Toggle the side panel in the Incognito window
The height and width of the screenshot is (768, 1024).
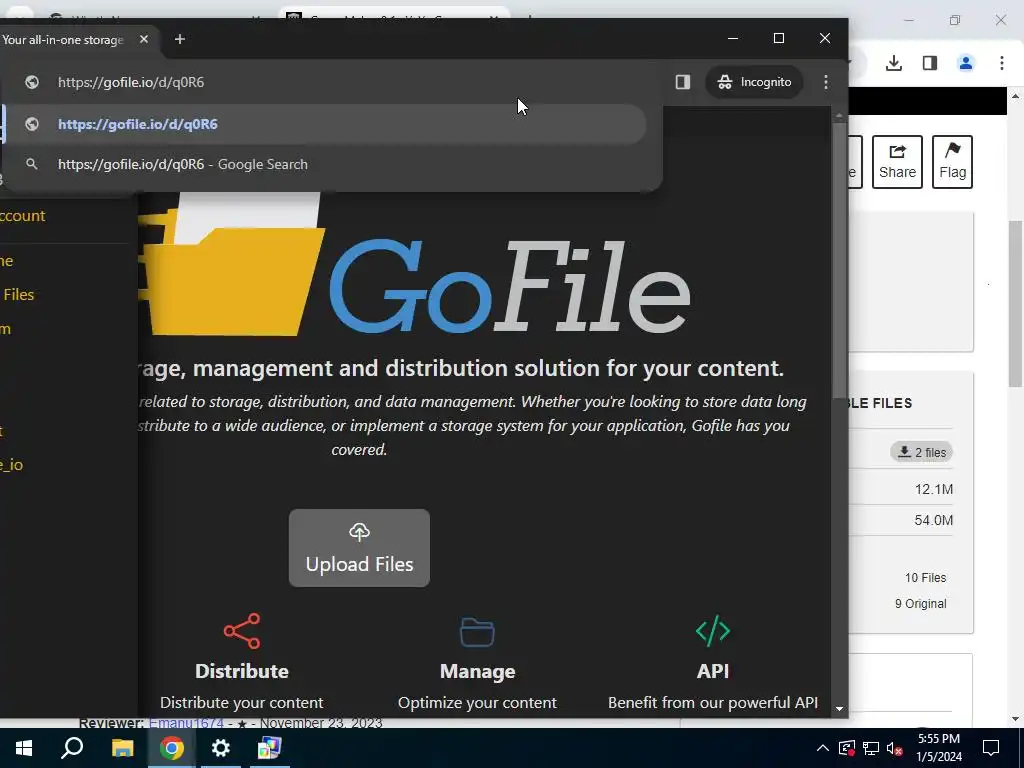682,82
